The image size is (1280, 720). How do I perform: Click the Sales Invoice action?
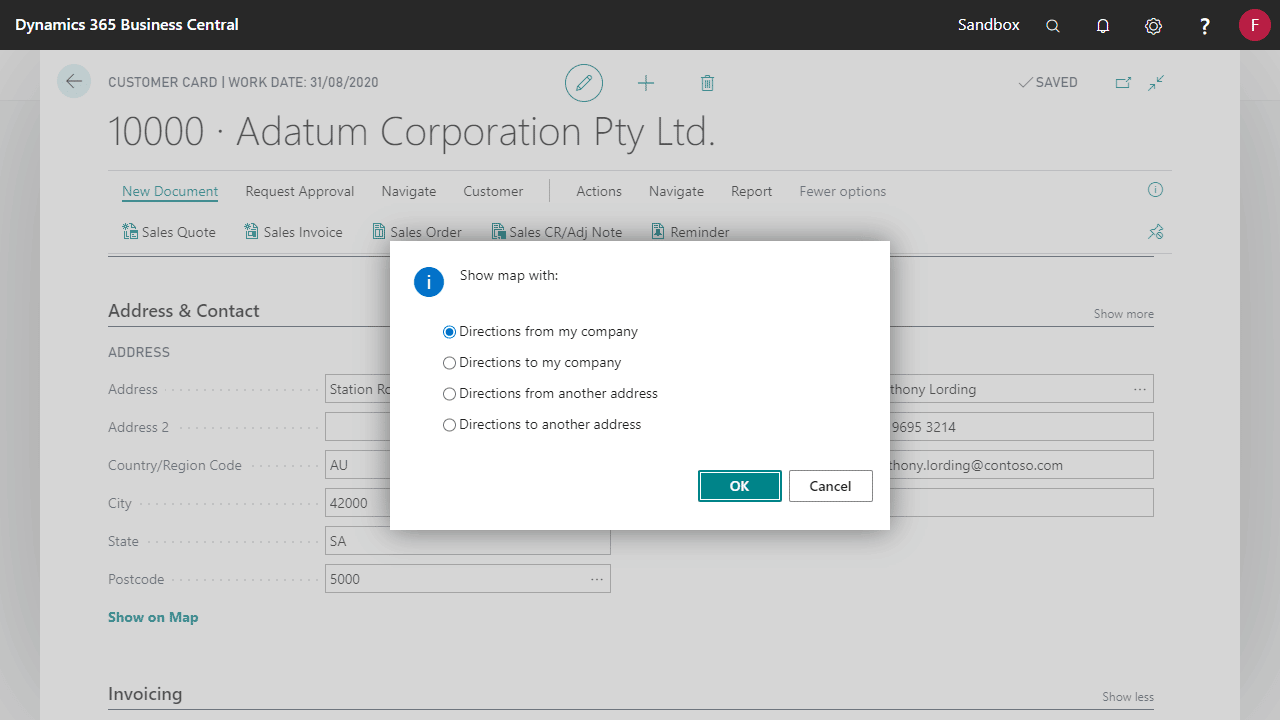coord(293,232)
